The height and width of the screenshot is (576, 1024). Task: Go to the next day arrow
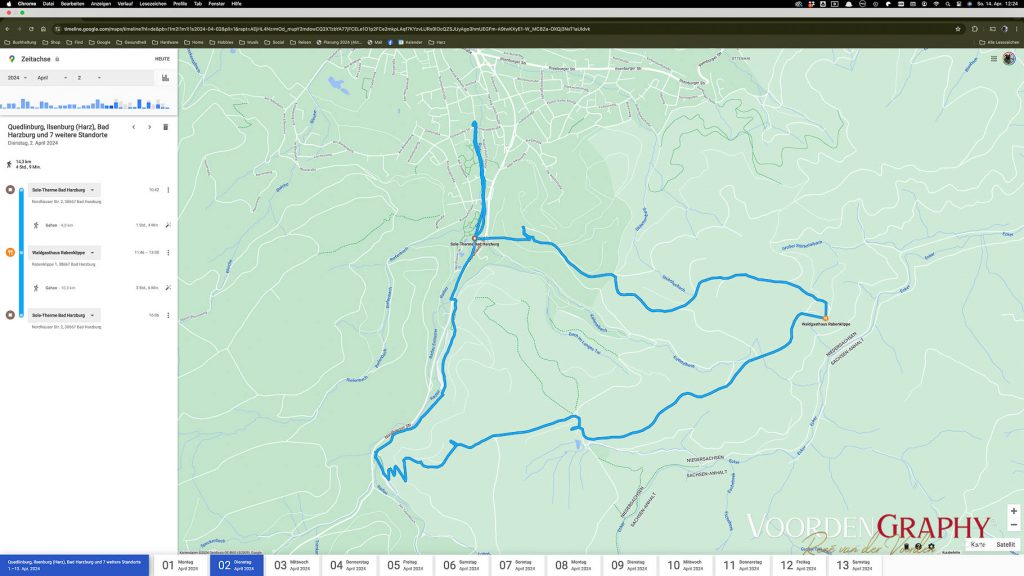(149, 127)
